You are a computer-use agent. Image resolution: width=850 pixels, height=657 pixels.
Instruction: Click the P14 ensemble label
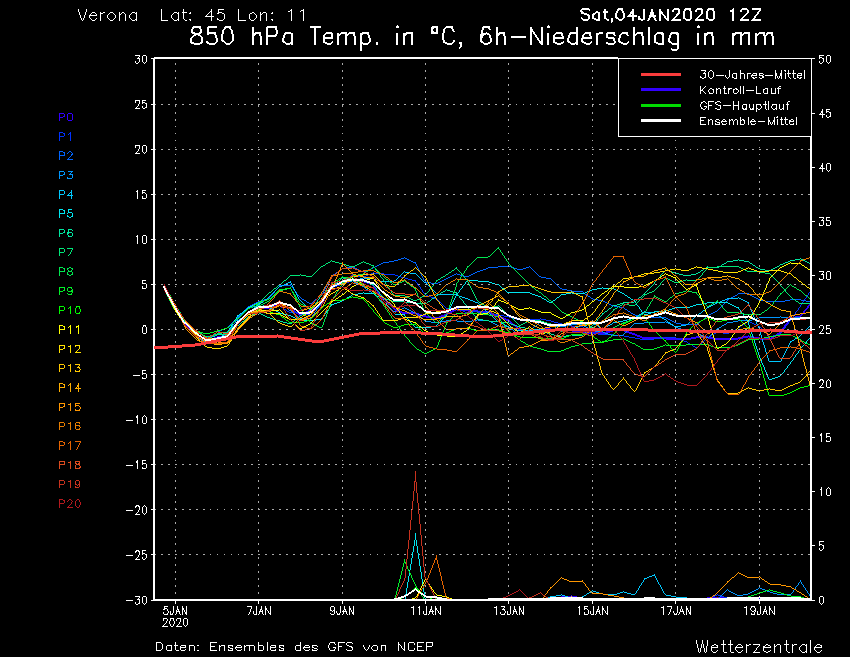[x=69, y=388]
